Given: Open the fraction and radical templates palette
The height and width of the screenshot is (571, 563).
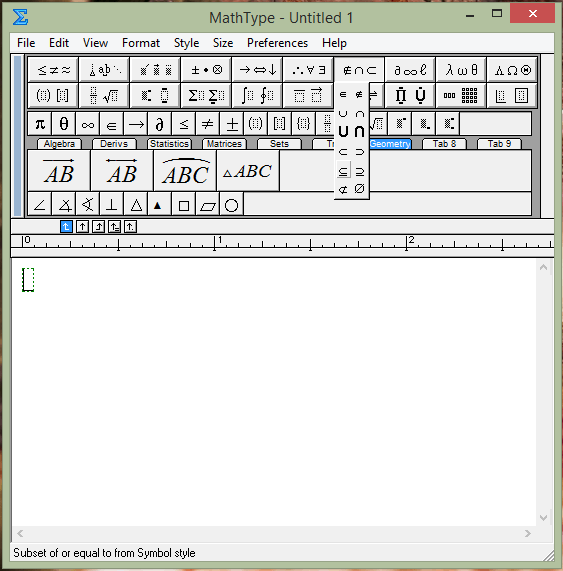Looking at the screenshot, I should (x=104, y=95).
